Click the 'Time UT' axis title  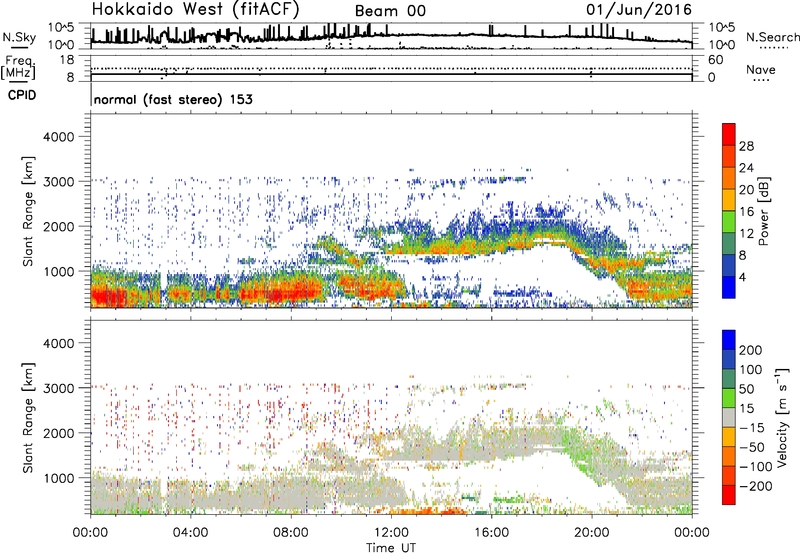(391, 547)
